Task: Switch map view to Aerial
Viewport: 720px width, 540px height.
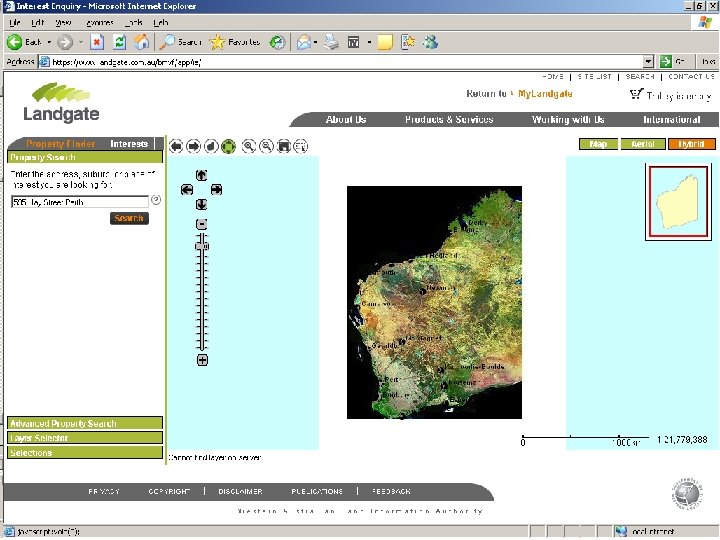Action: tap(643, 144)
